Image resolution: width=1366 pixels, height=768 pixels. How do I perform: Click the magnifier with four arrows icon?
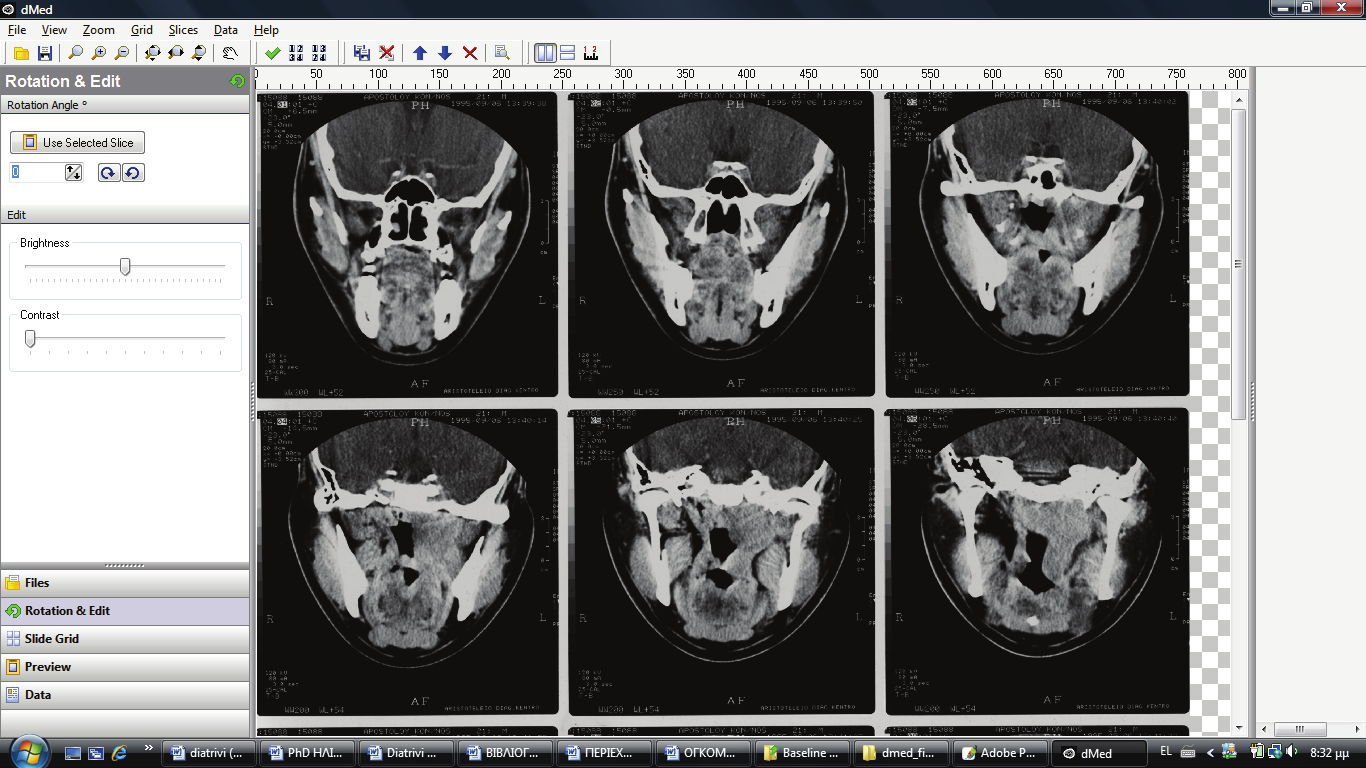[x=152, y=53]
